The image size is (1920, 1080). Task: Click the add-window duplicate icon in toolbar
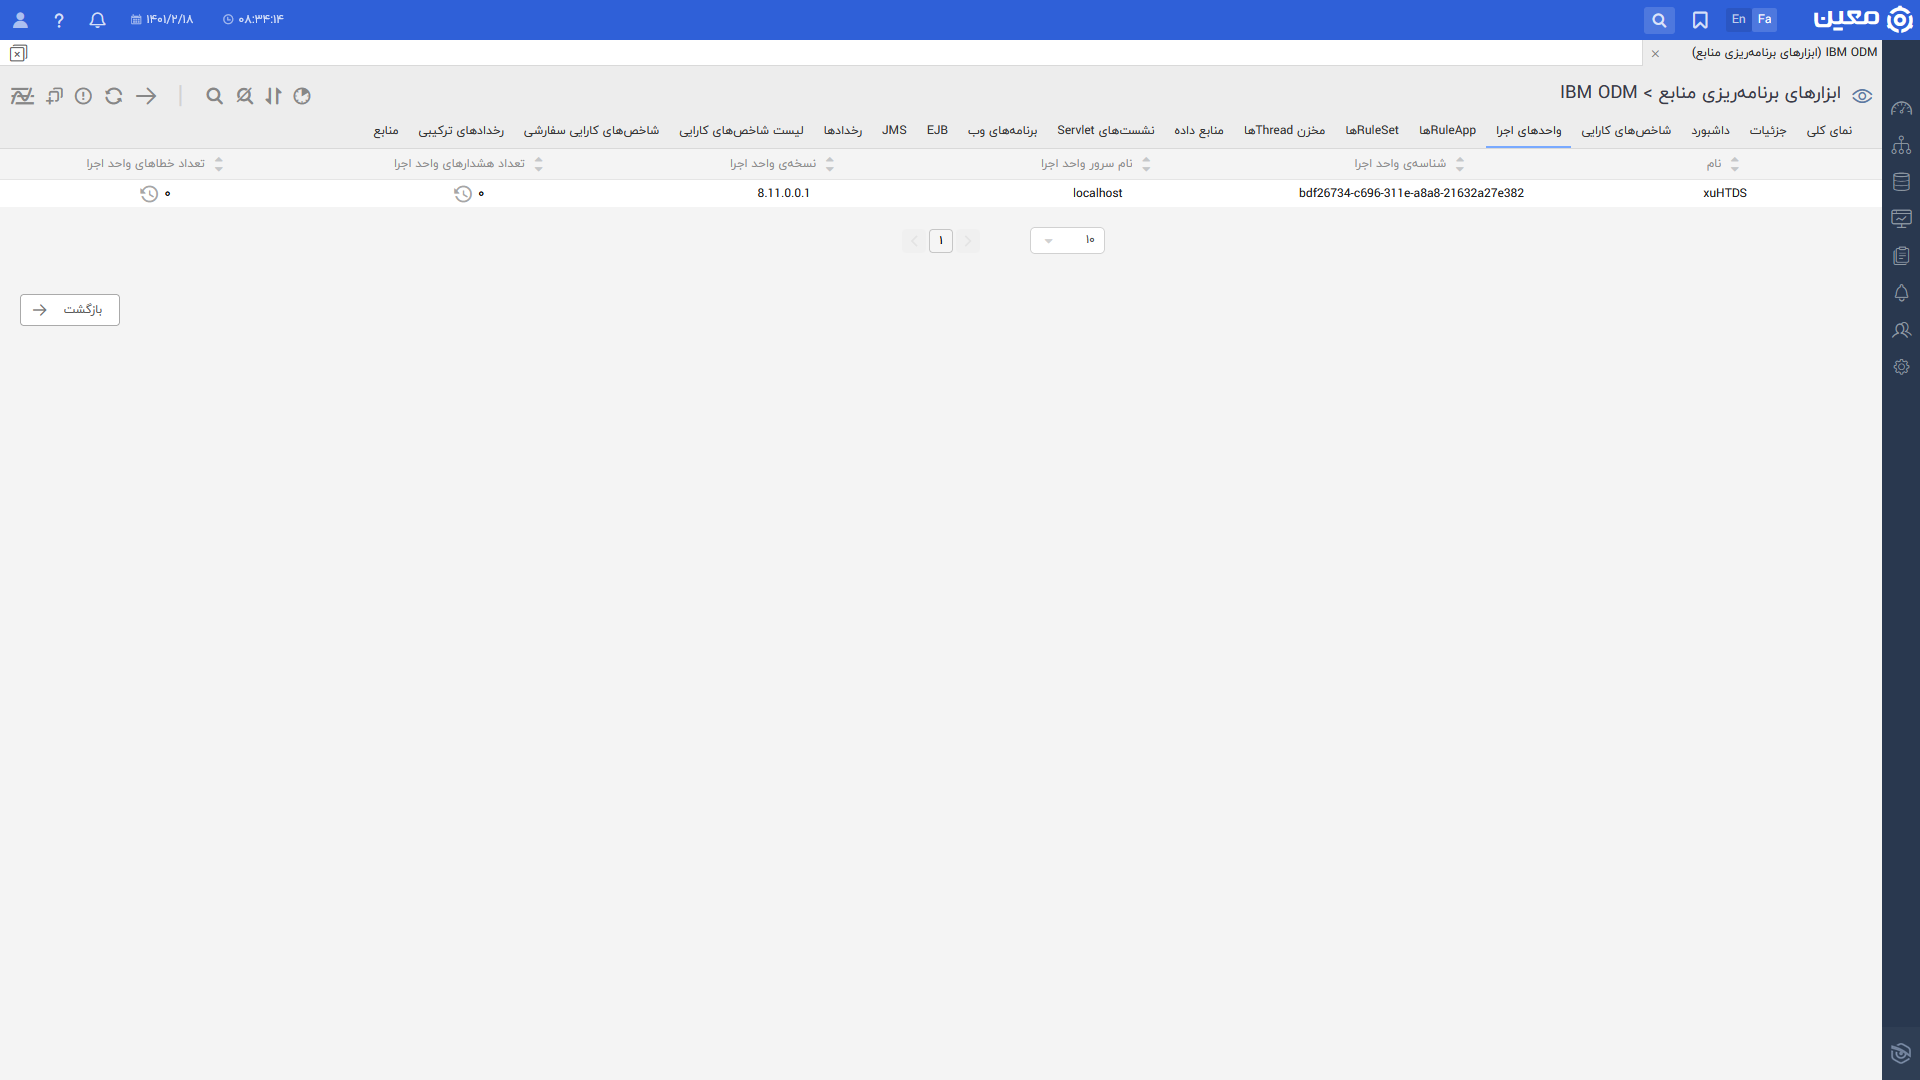point(54,96)
